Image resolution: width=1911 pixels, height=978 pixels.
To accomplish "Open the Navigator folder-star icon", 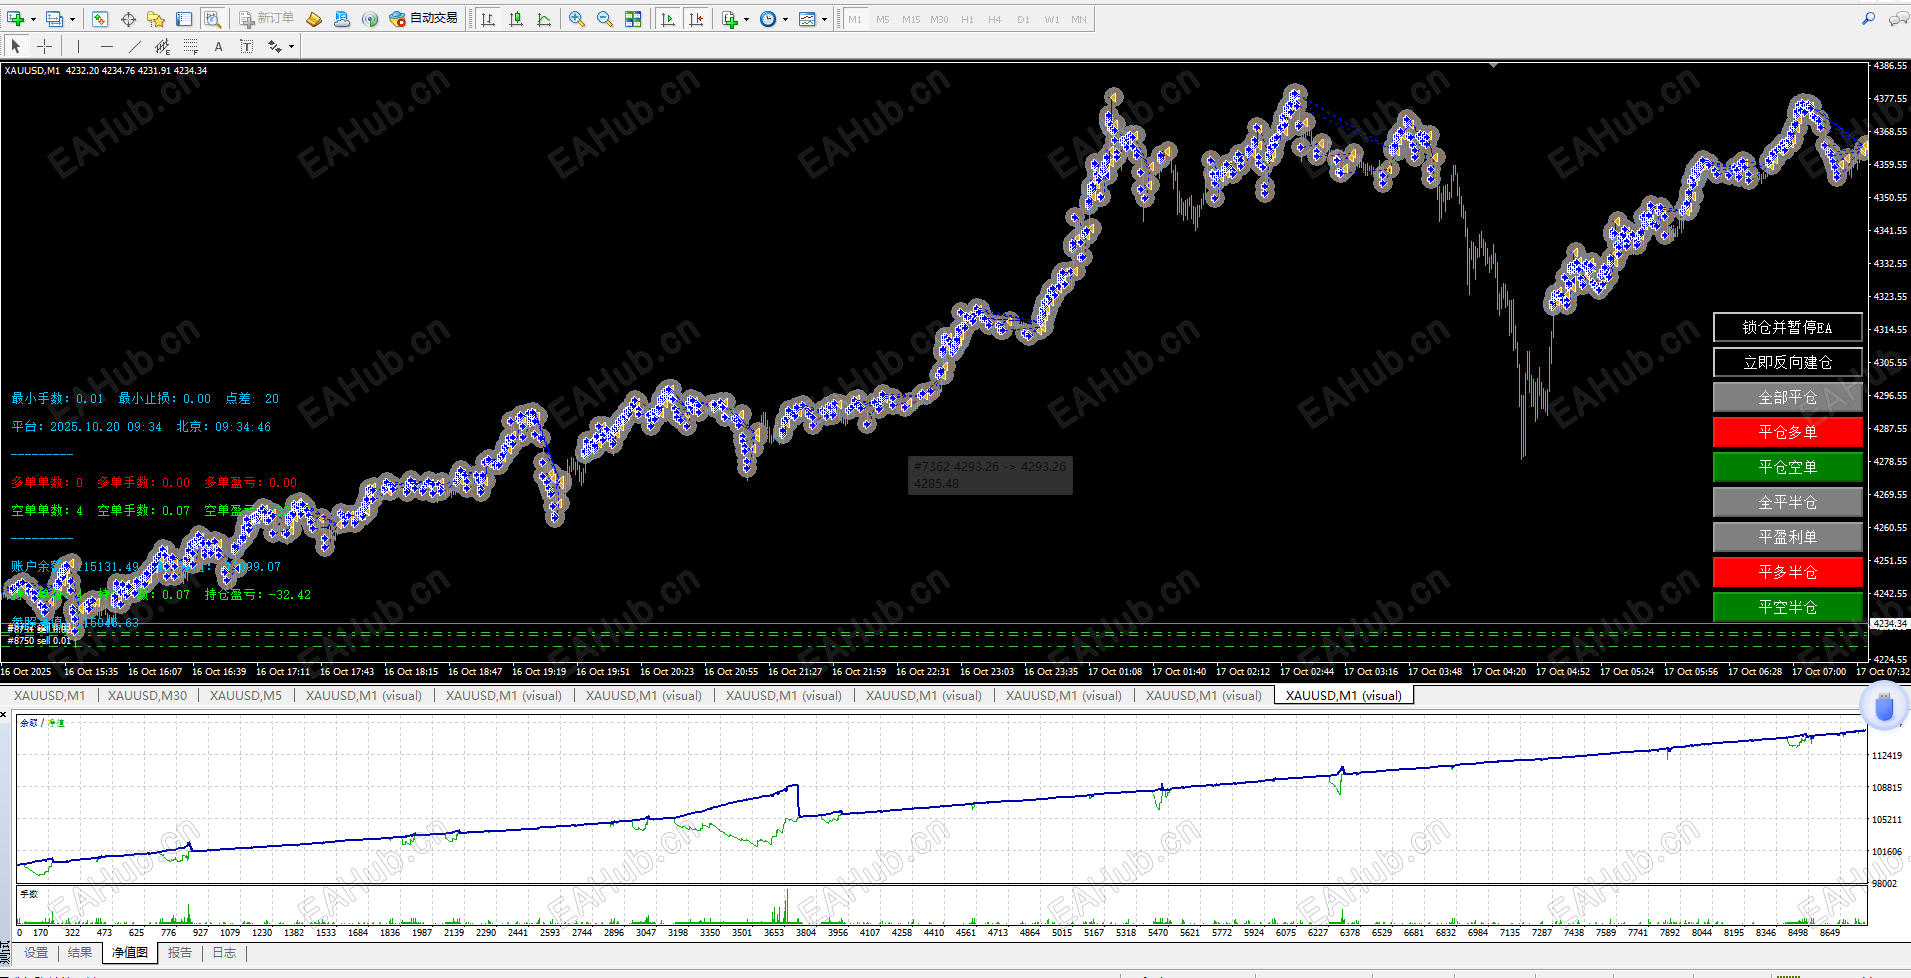I will pos(156,19).
